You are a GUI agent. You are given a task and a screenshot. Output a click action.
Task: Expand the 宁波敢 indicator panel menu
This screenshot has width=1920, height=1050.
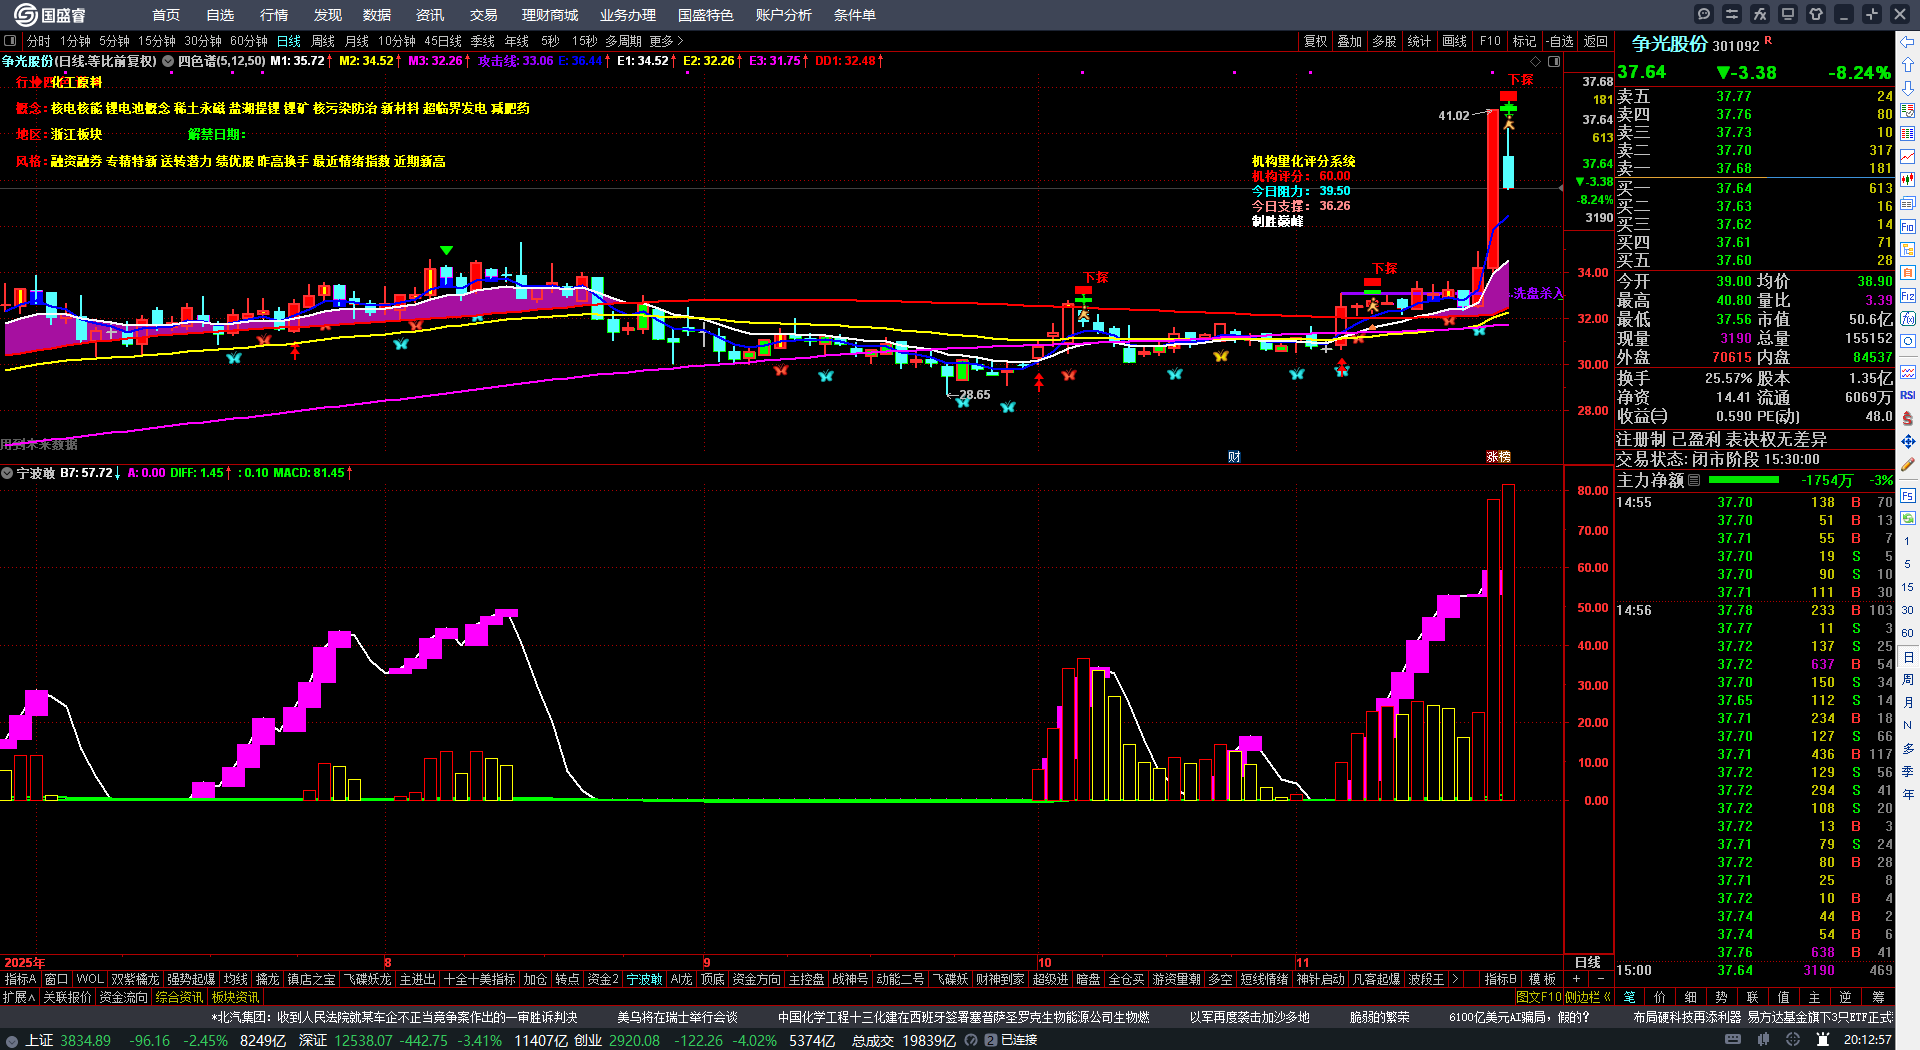(7, 473)
